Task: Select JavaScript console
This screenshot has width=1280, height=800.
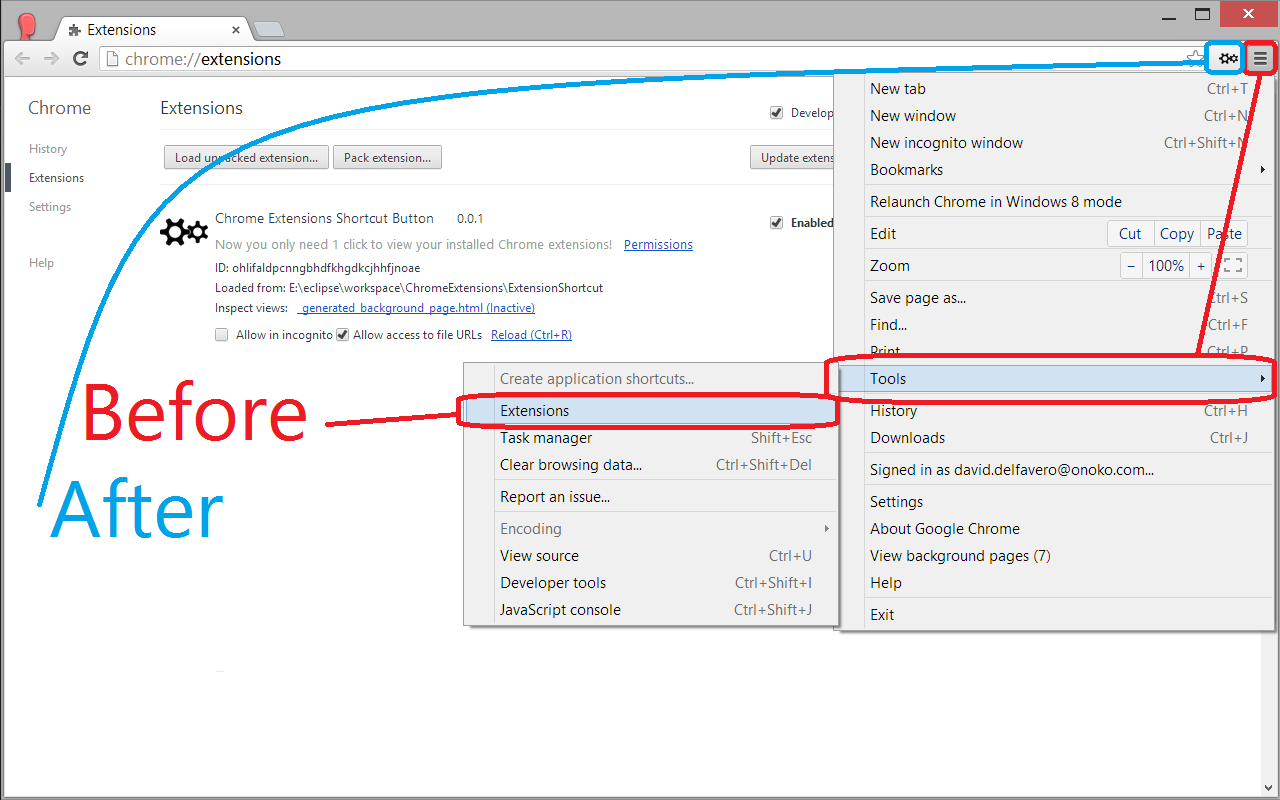Action: [x=650, y=610]
